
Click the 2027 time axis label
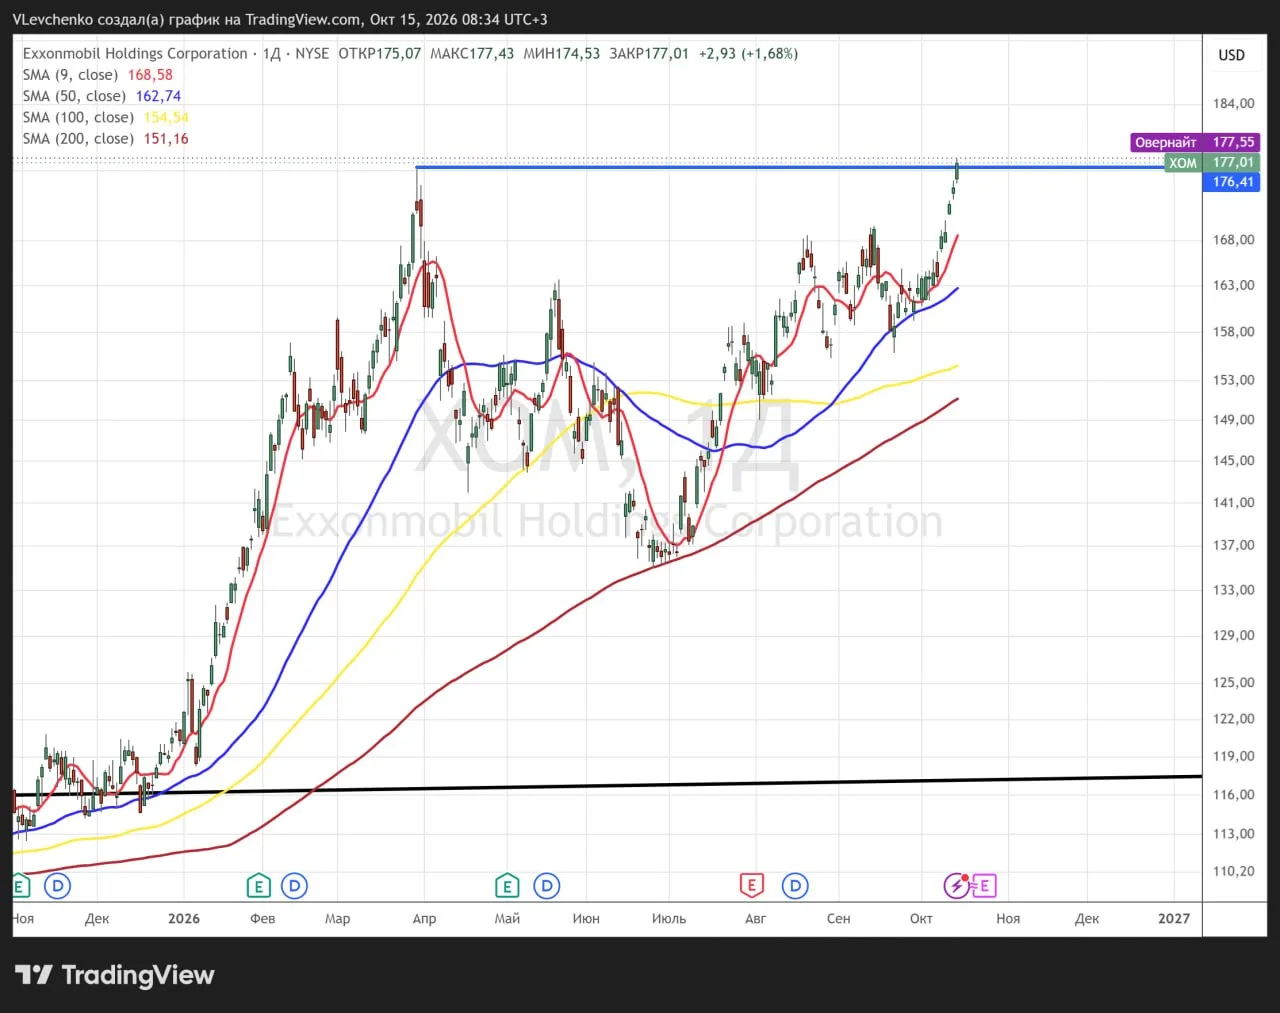[x=1174, y=918]
